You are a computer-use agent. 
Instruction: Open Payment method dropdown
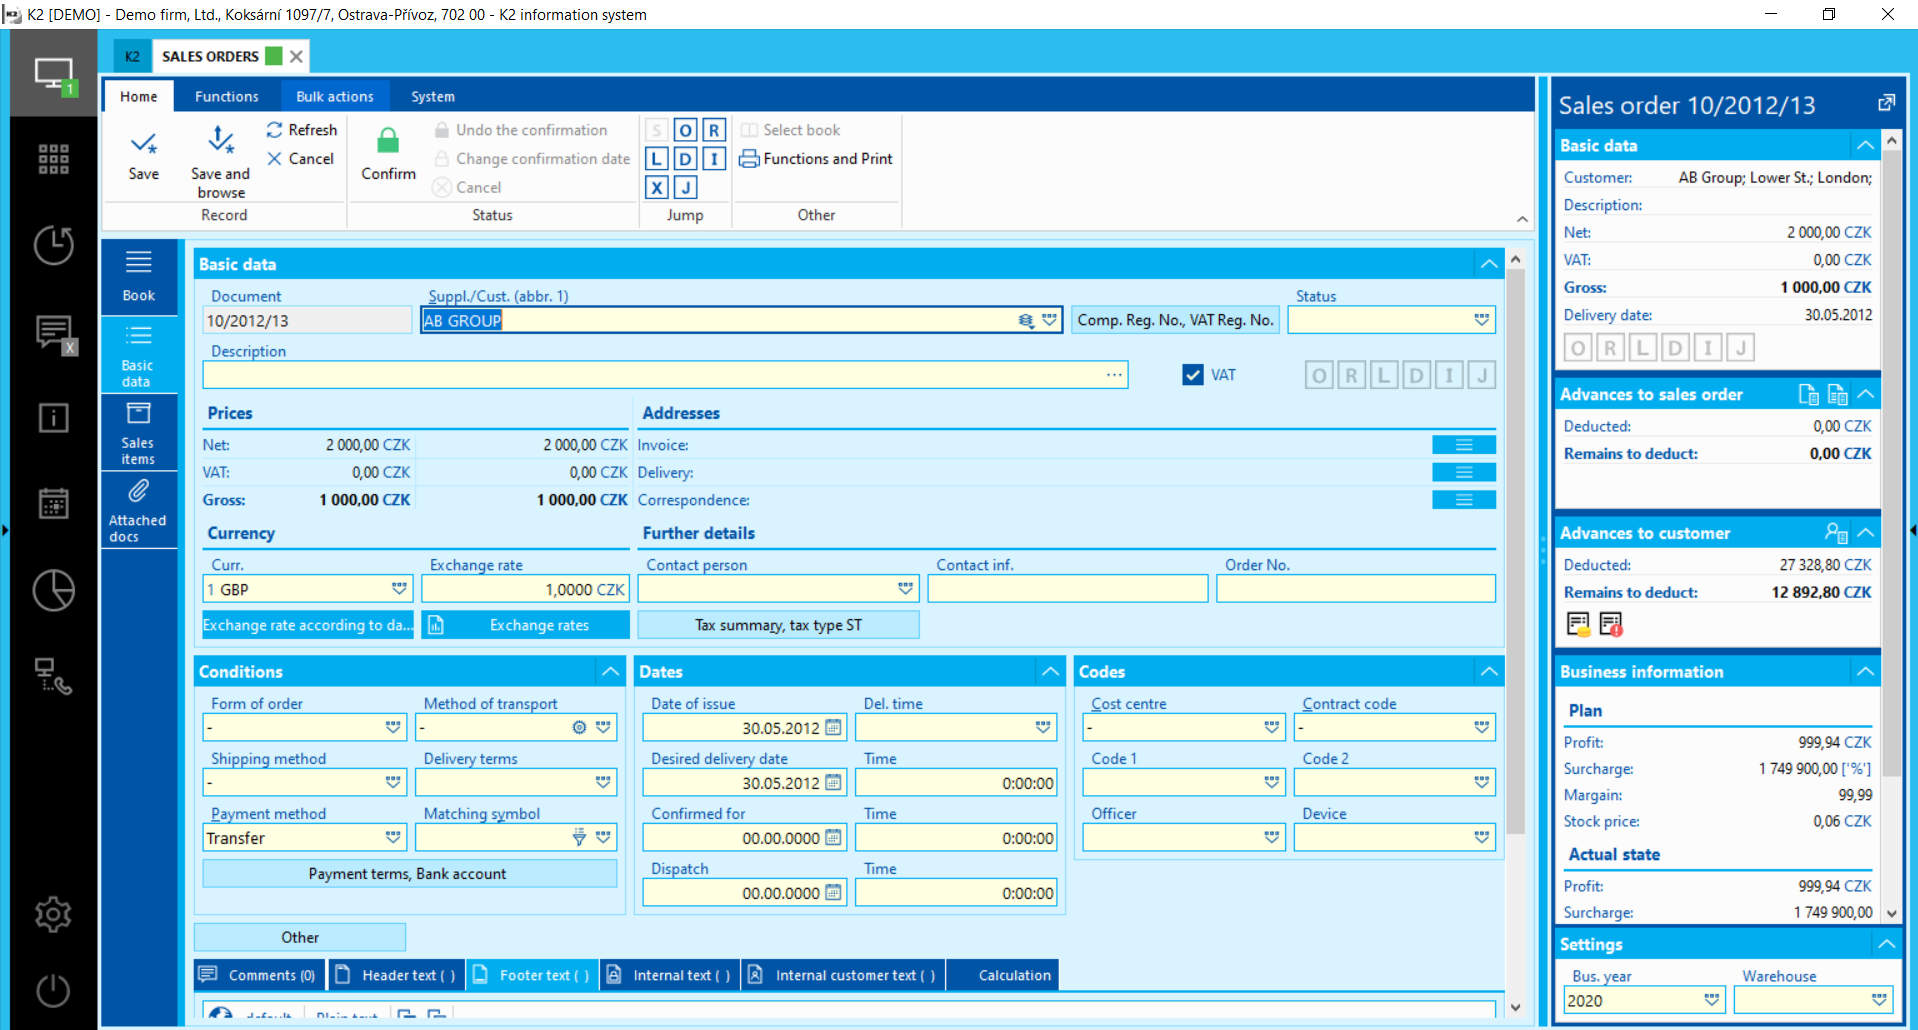[393, 837]
